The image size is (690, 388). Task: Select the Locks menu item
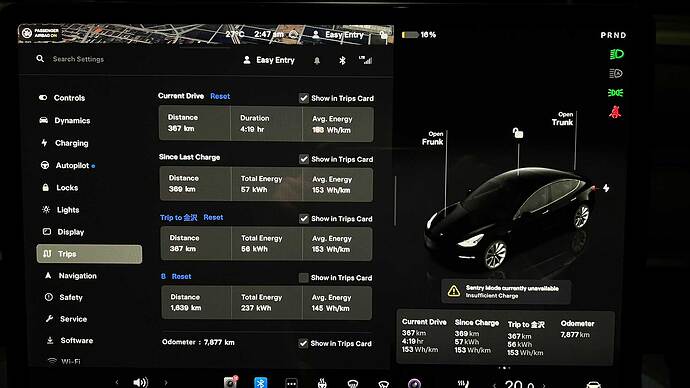pyautogui.click(x=60, y=187)
